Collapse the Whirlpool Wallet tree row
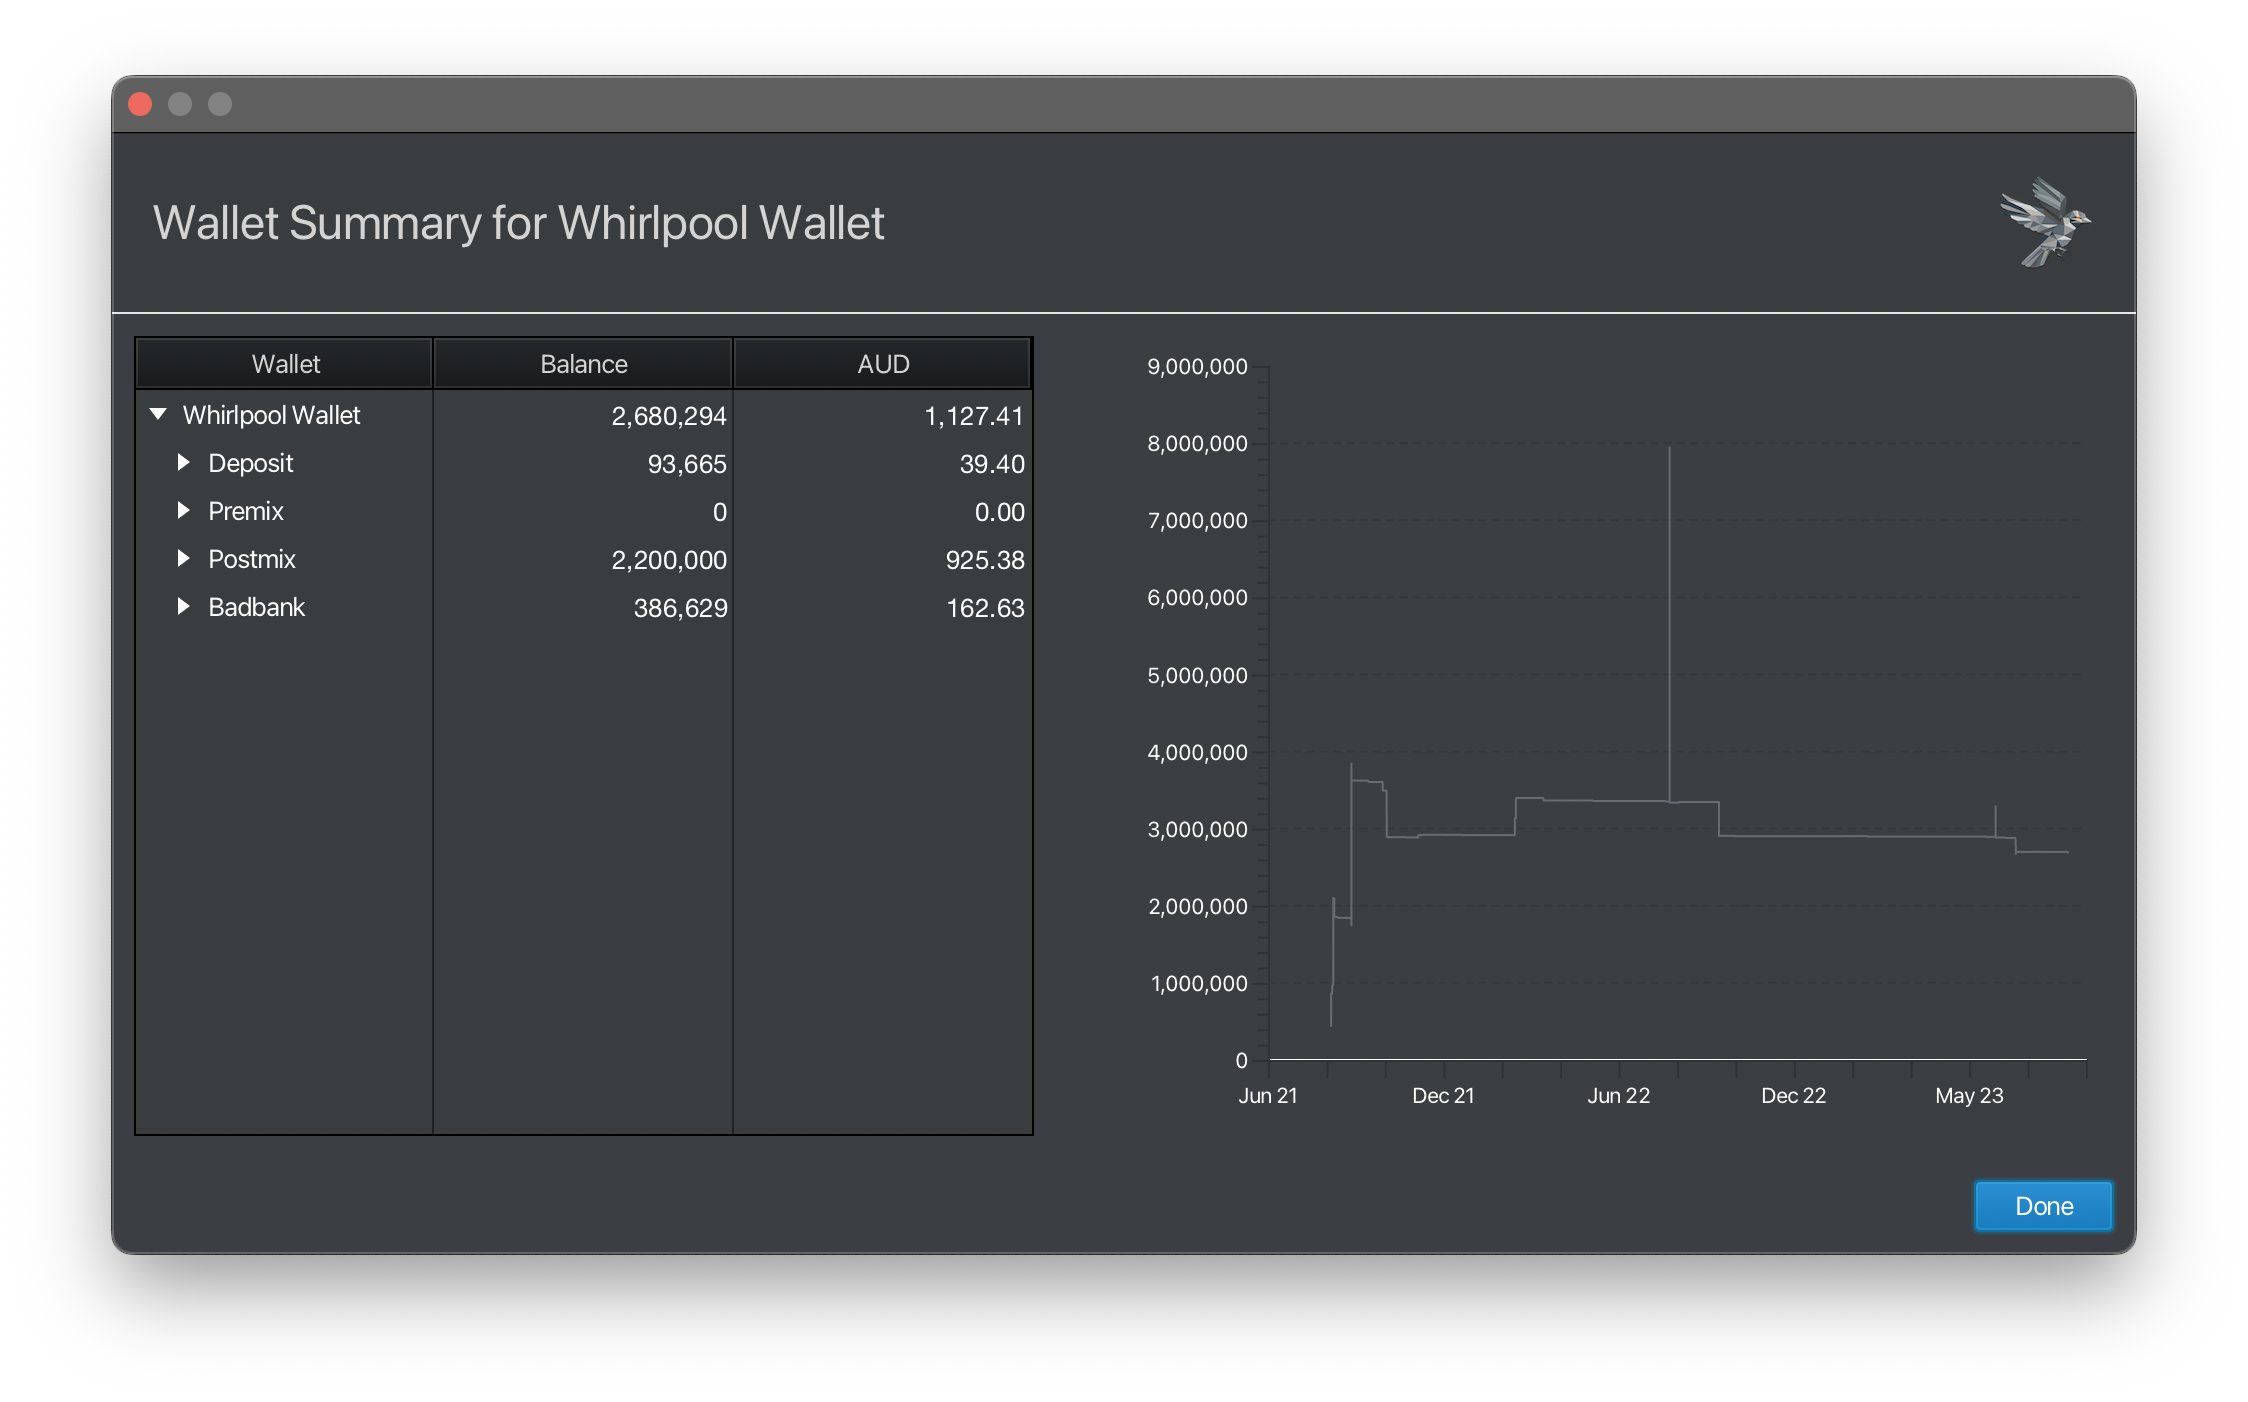Image resolution: width=2248 pixels, height=1402 pixels. [x=158, y=414]
